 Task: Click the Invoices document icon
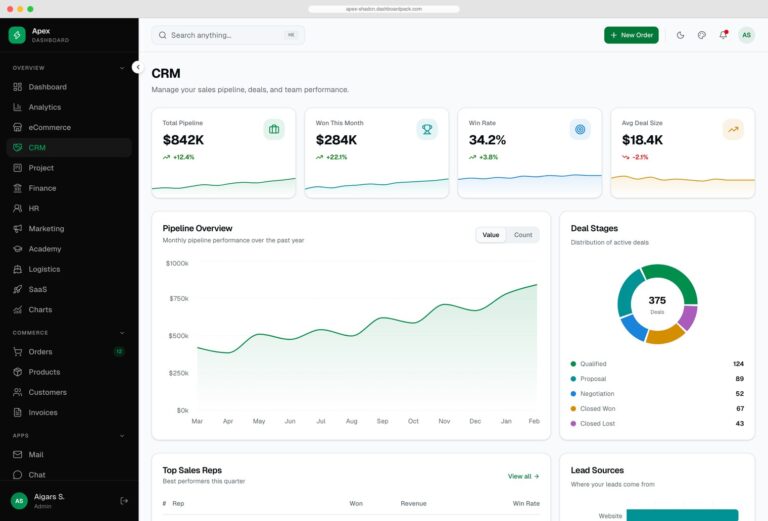[x=18, y=412]
